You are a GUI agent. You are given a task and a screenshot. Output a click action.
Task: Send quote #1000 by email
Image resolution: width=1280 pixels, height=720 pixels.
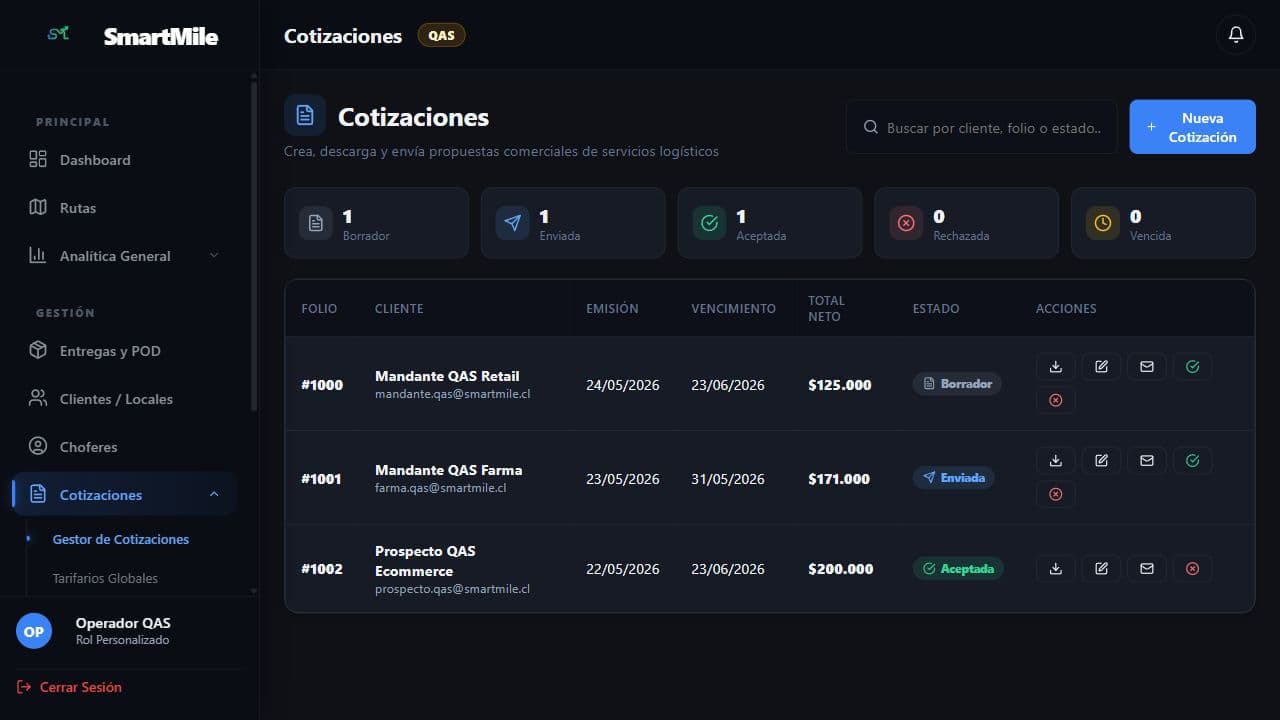tap(1147, 367)
